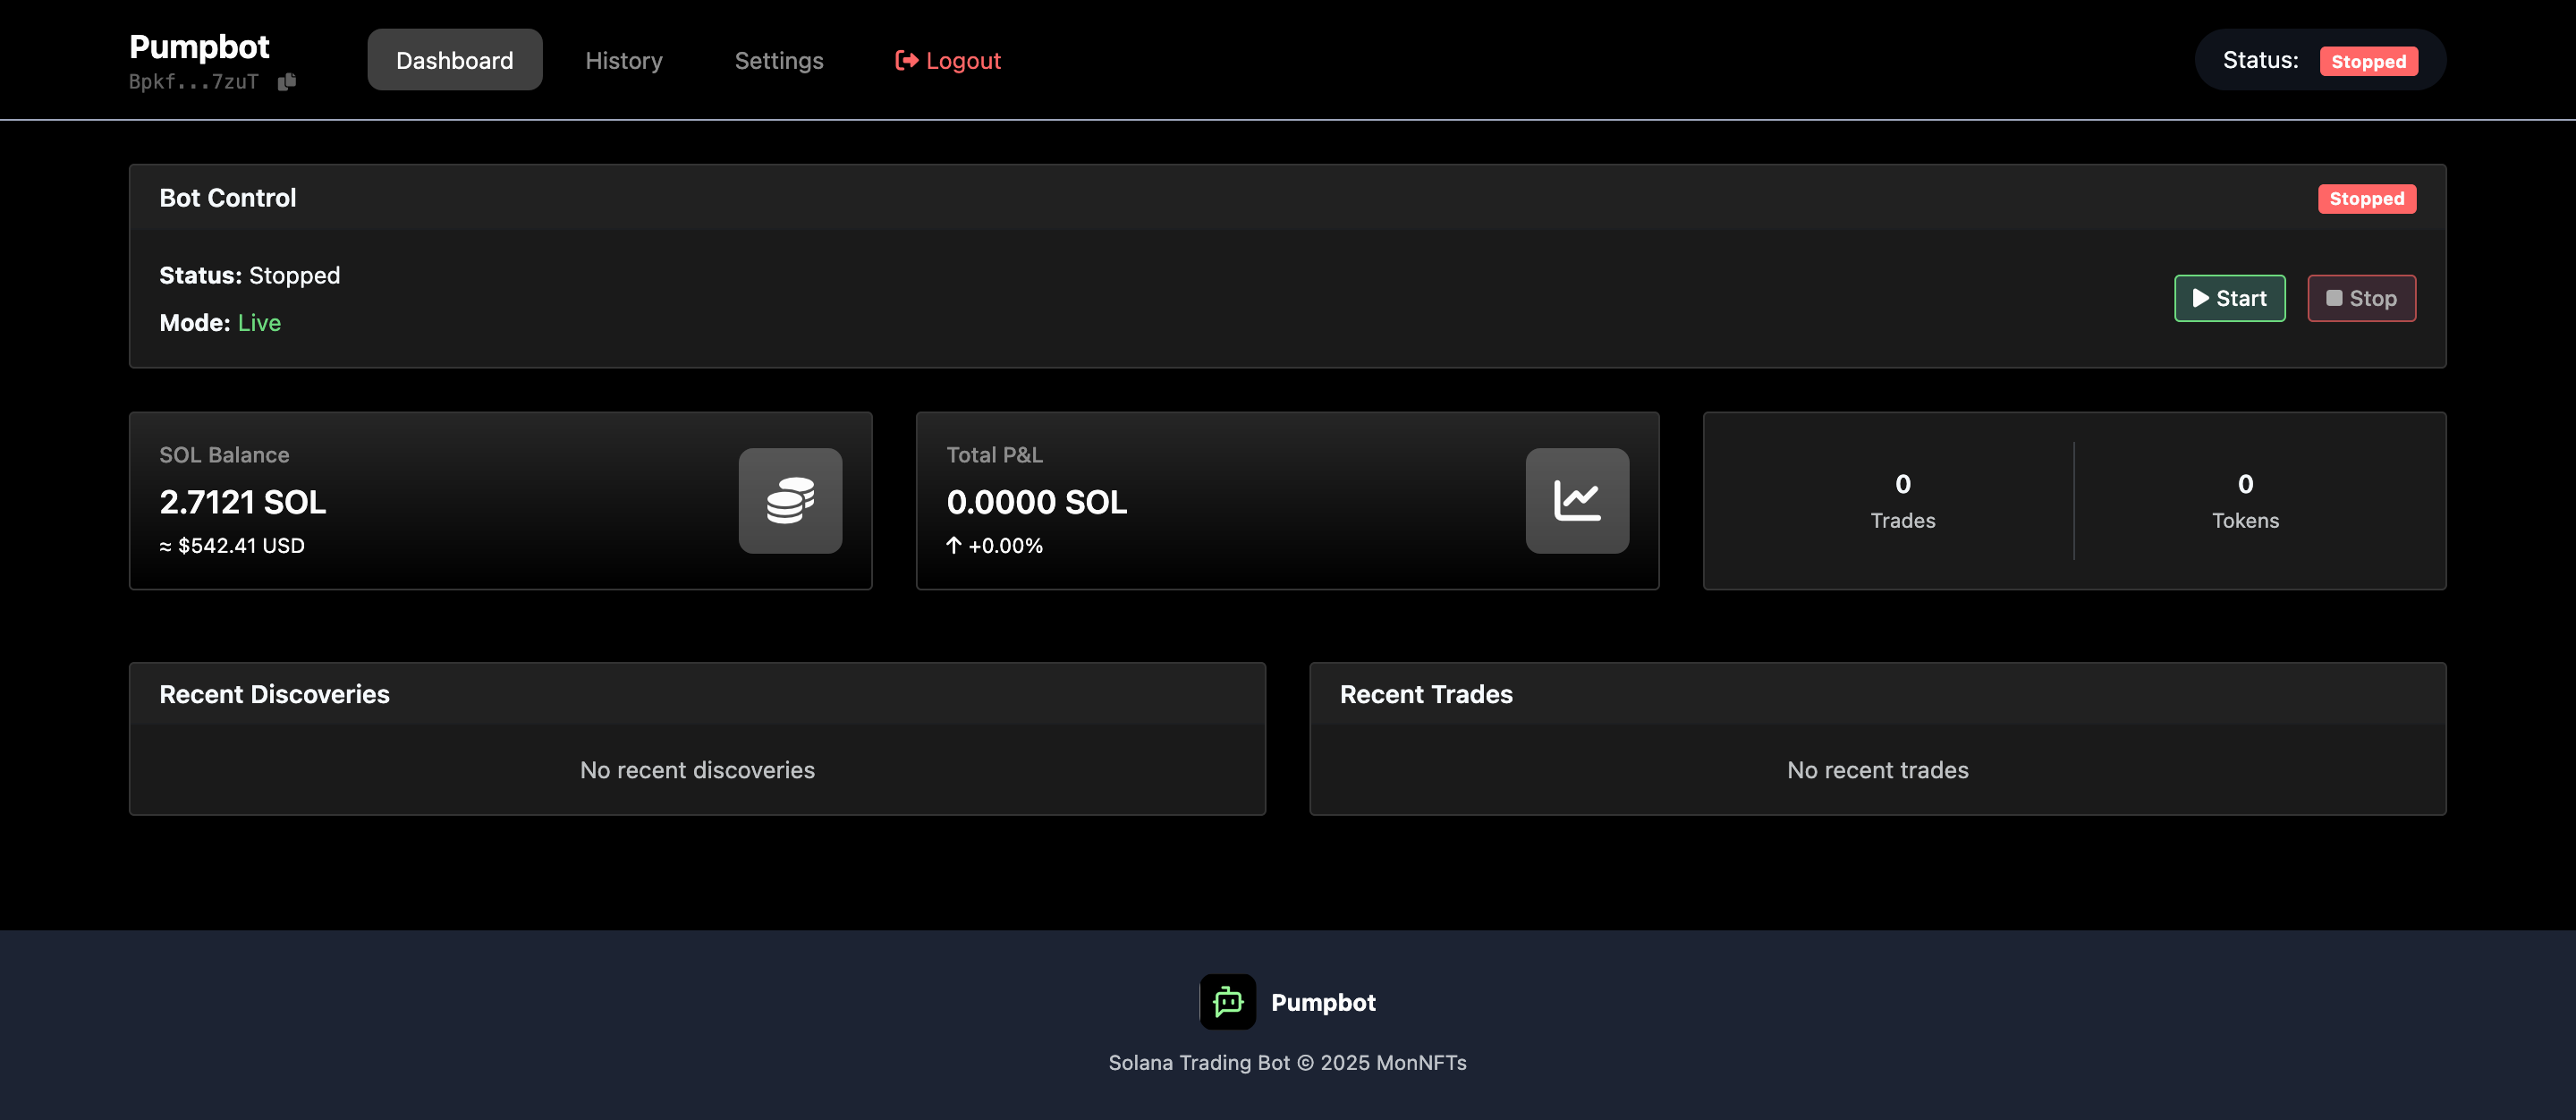The image size is (2576, 1120).
Task: Switch to the History tab
Action: tap(624, 60)
